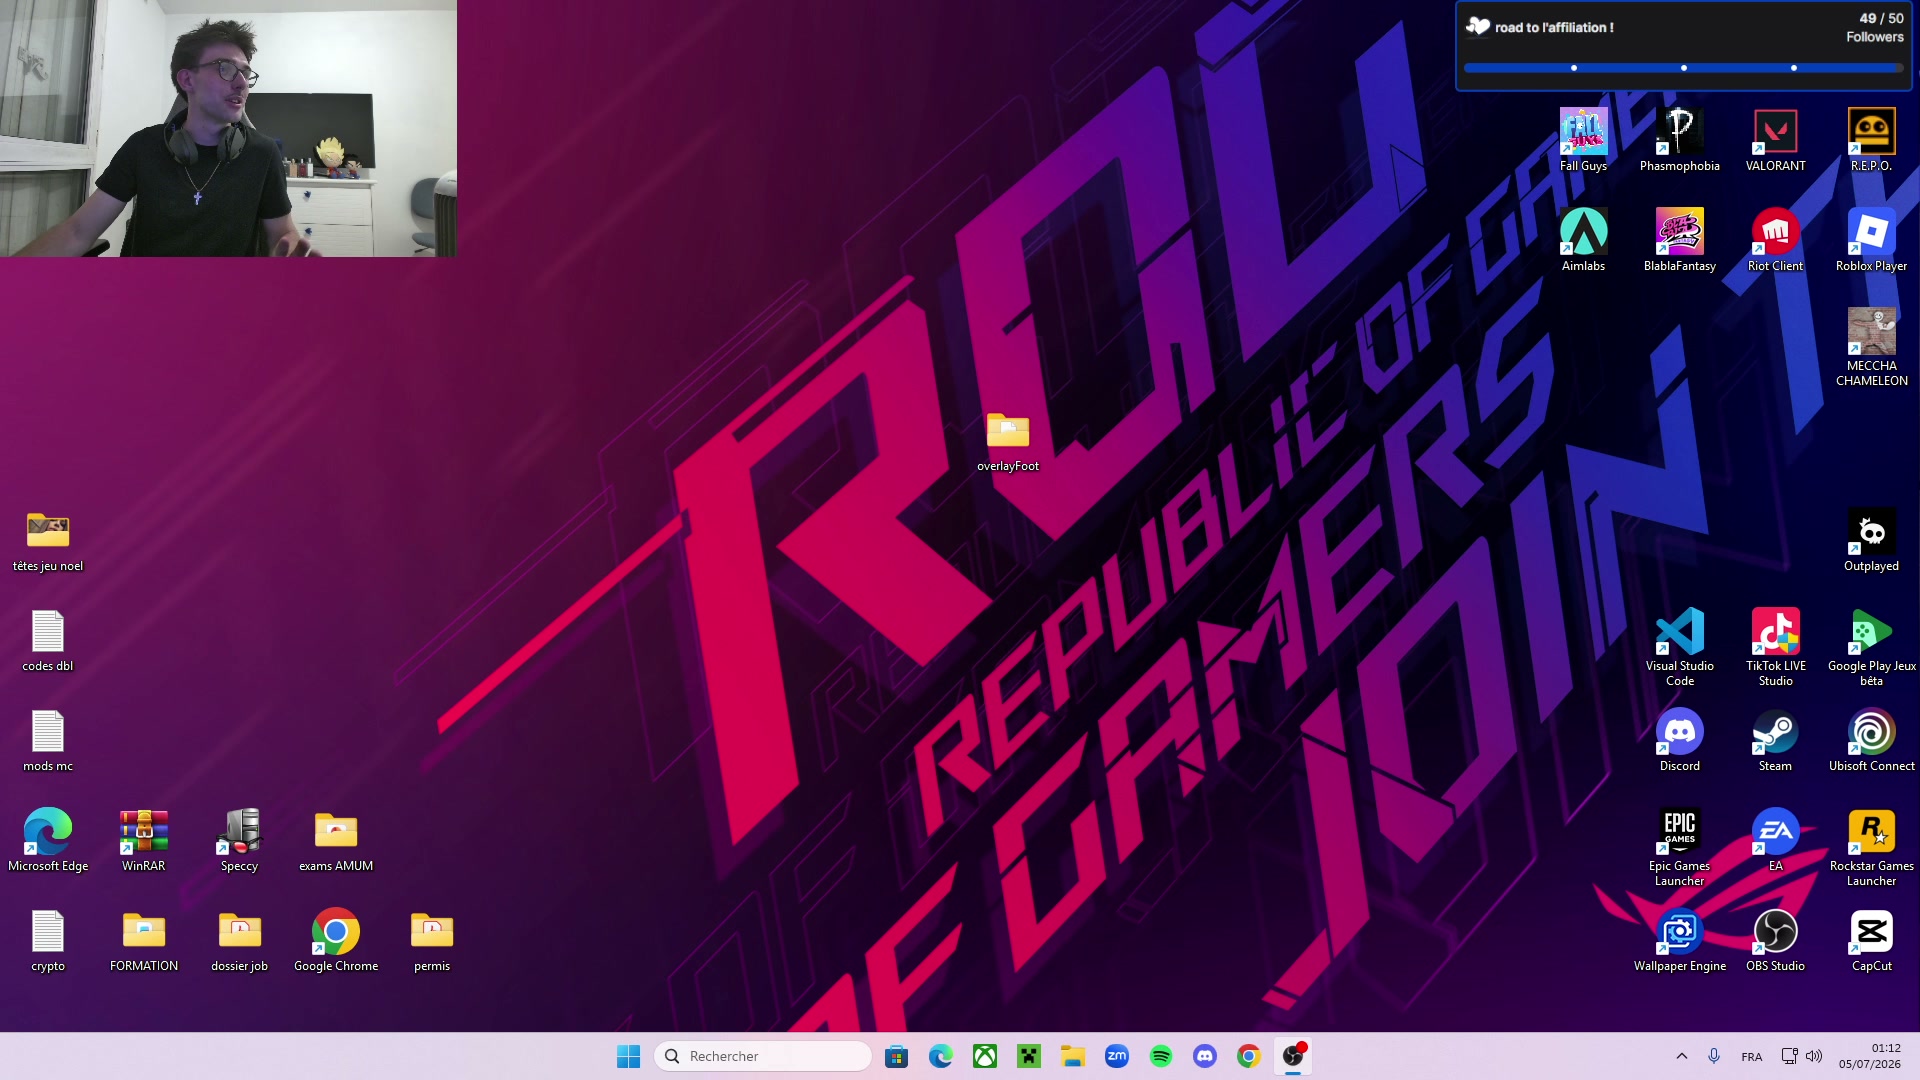Click the têtes jeu noel folder
This screenshot has height=1080, width=1920.
48,541
